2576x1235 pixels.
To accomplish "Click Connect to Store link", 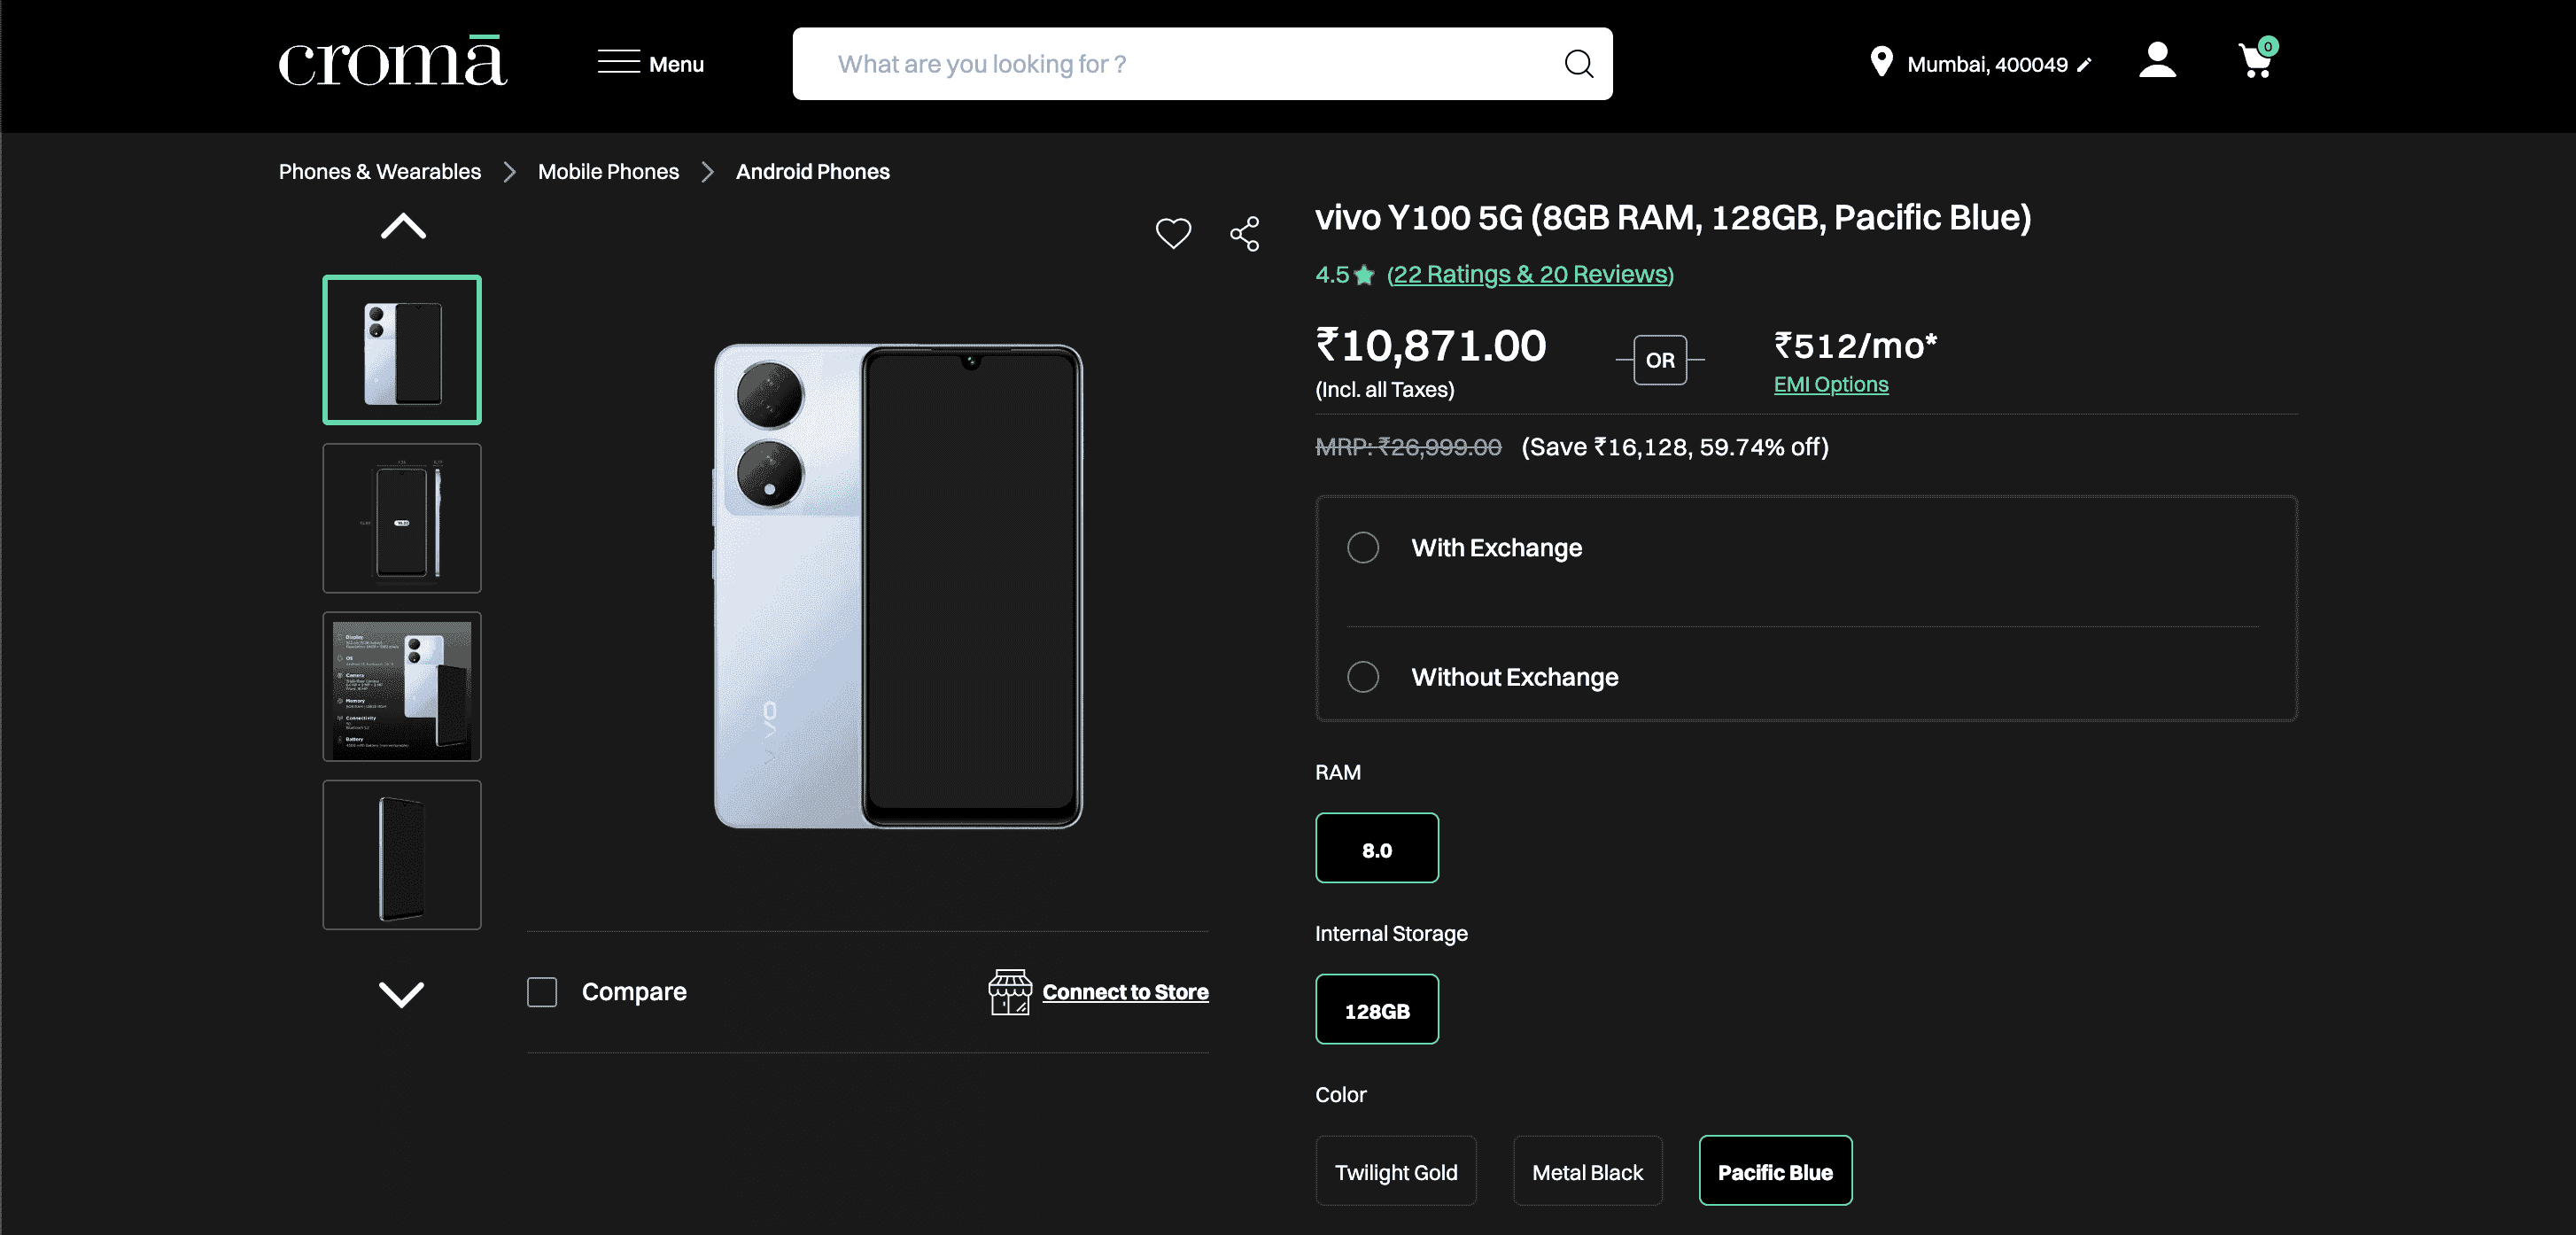I will point(1125,992).
